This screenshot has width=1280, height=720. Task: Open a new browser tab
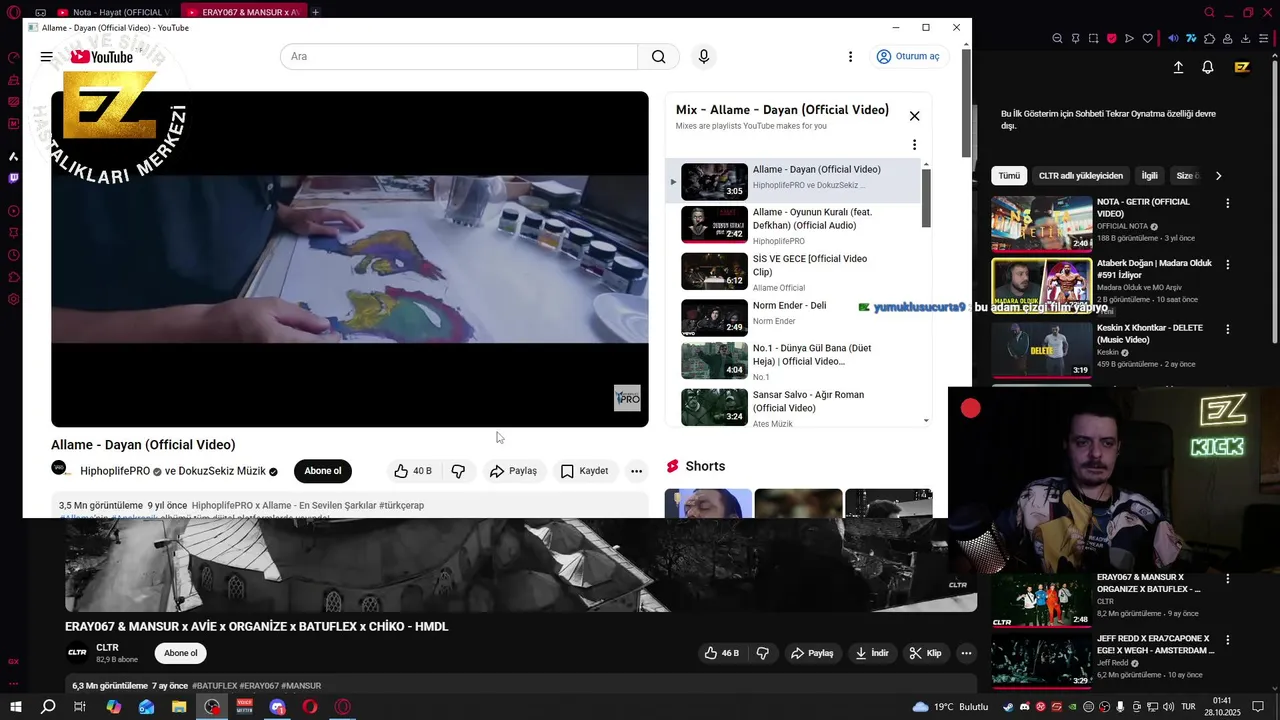pos(315,12)
